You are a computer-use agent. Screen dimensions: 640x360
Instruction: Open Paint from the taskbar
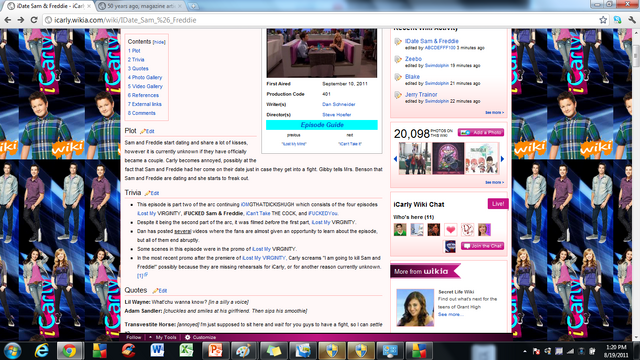pos(244,351)
